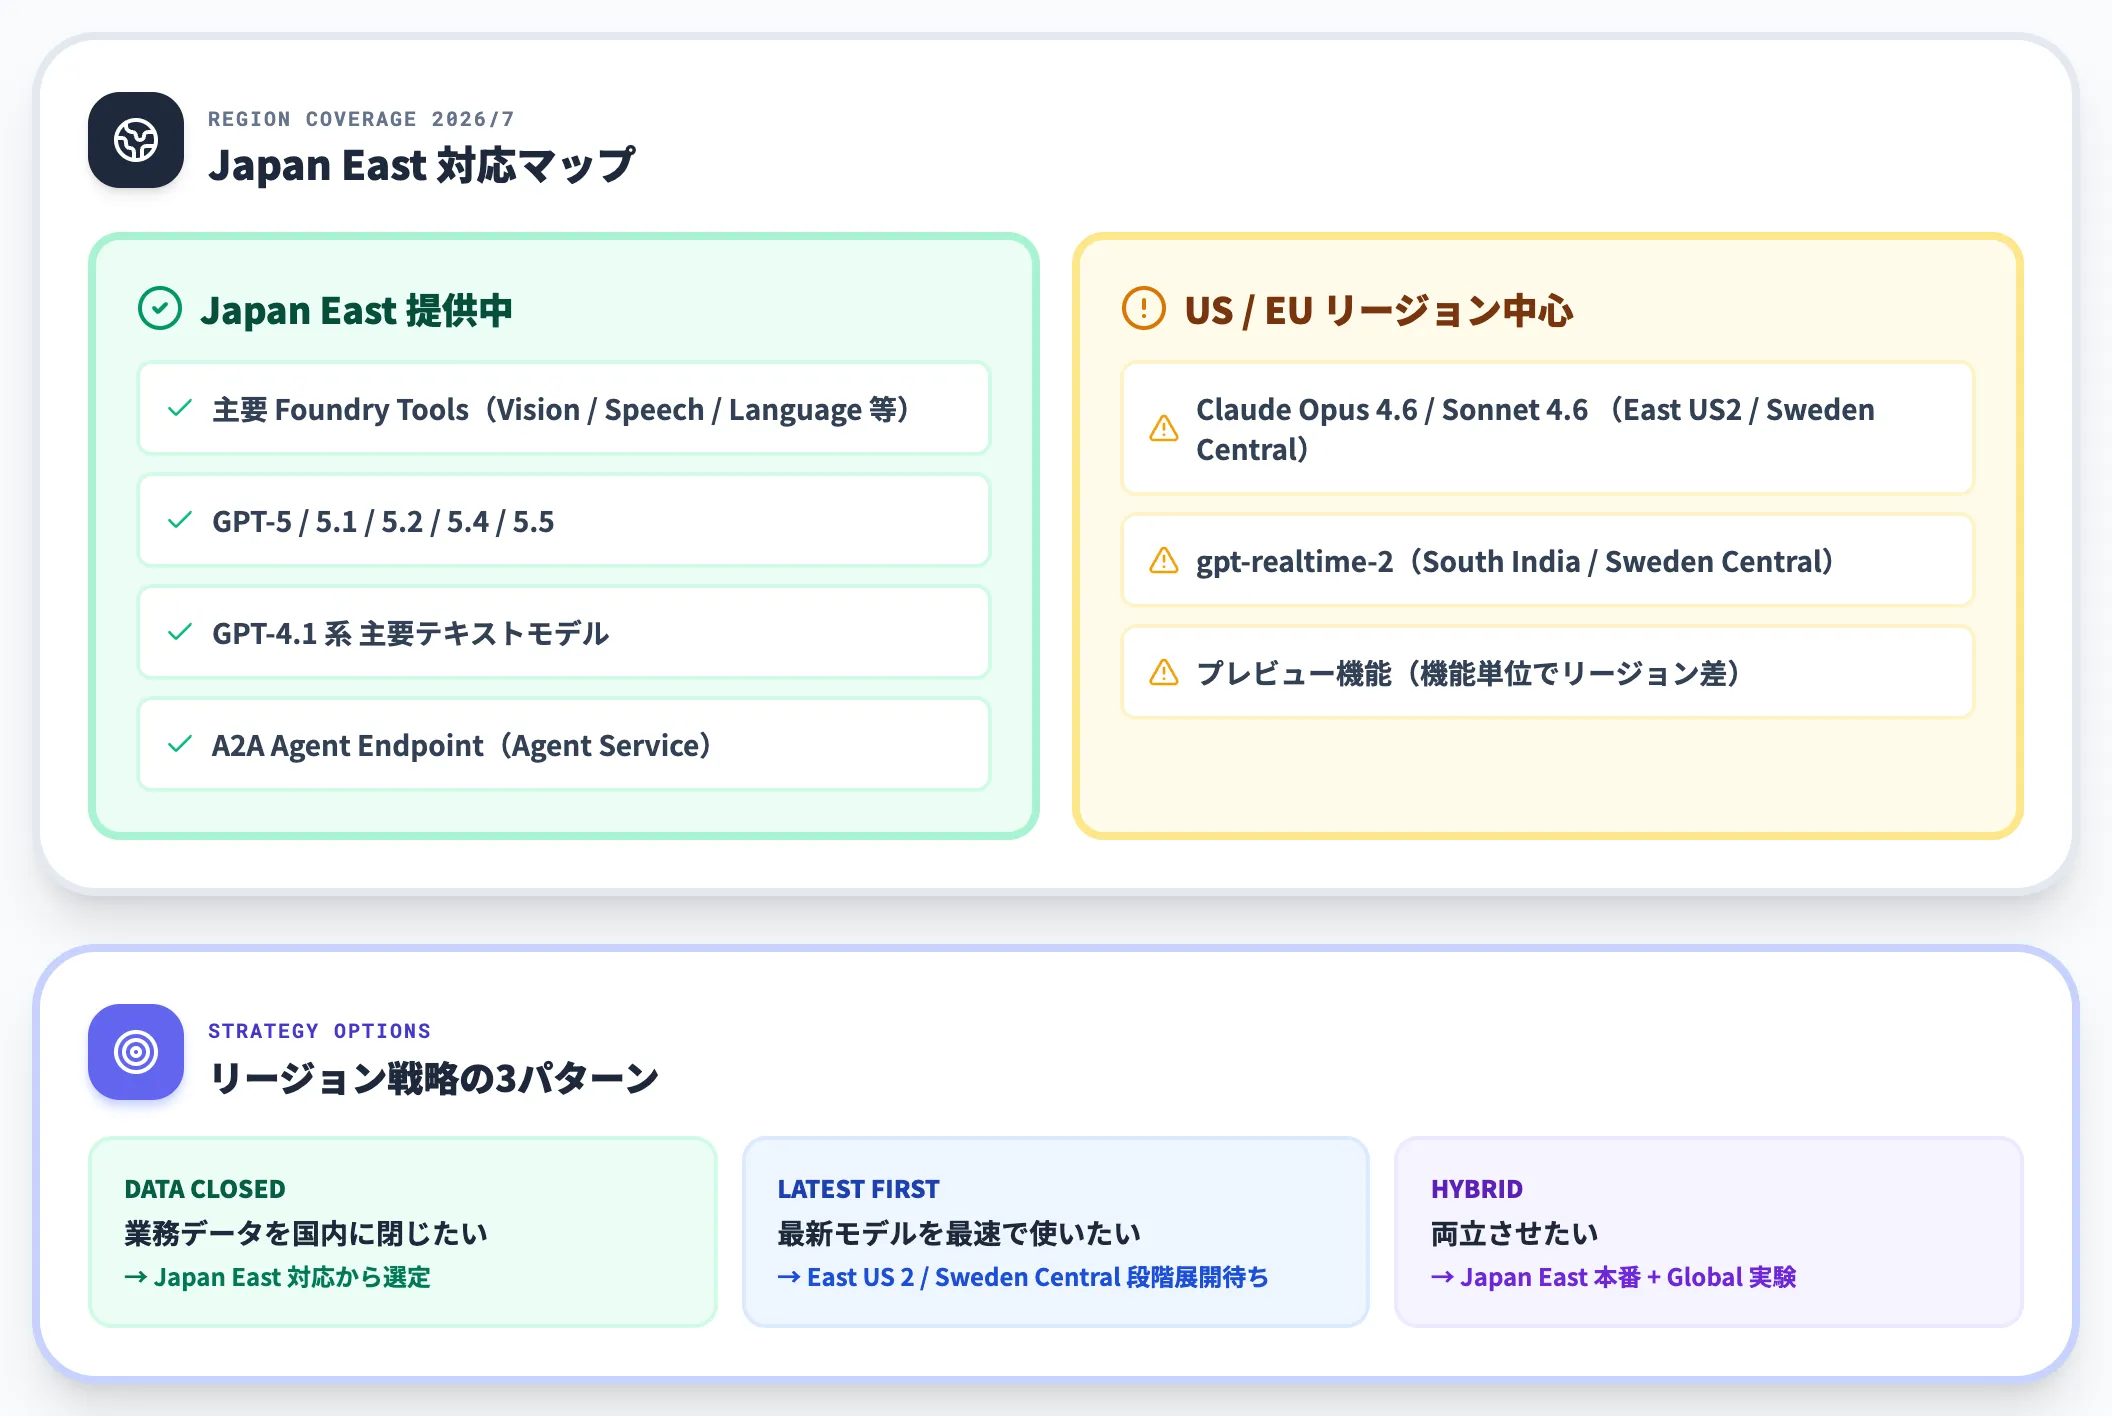Screen dimensions: 2112x1416
Task: Click the → East US 2 / Sweden Central 段階展開待ち link
Action: click(x=1023, y=1277)
